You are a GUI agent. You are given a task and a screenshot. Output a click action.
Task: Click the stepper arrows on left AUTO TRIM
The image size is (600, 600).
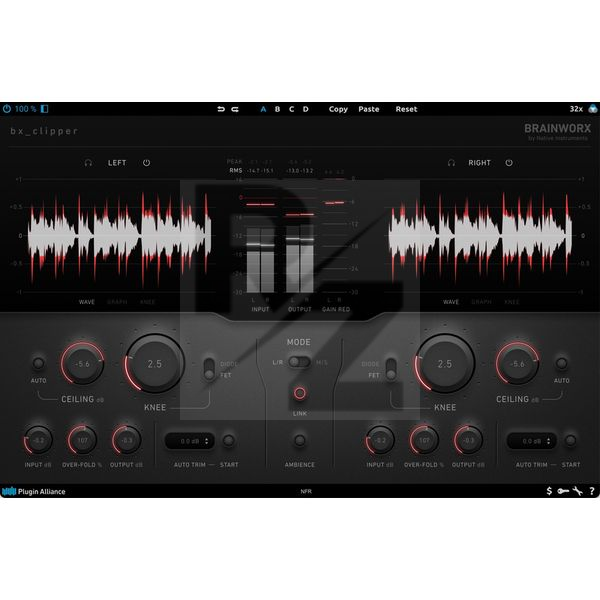pyautogui.click(x=207, y=441)
